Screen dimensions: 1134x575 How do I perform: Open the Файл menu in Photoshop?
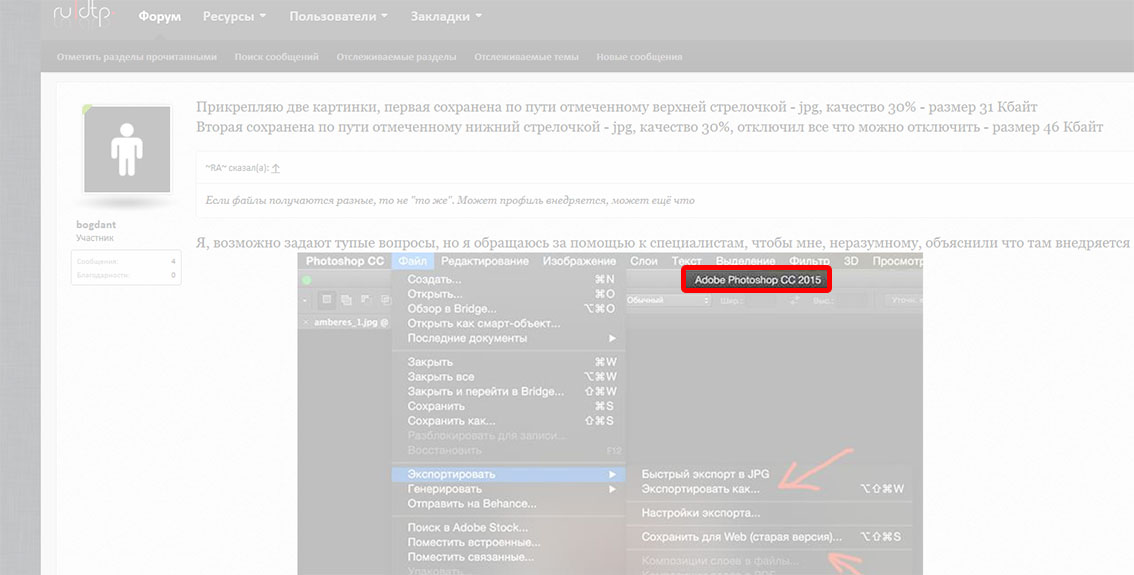pyautogui.click(x=412, y=261)
